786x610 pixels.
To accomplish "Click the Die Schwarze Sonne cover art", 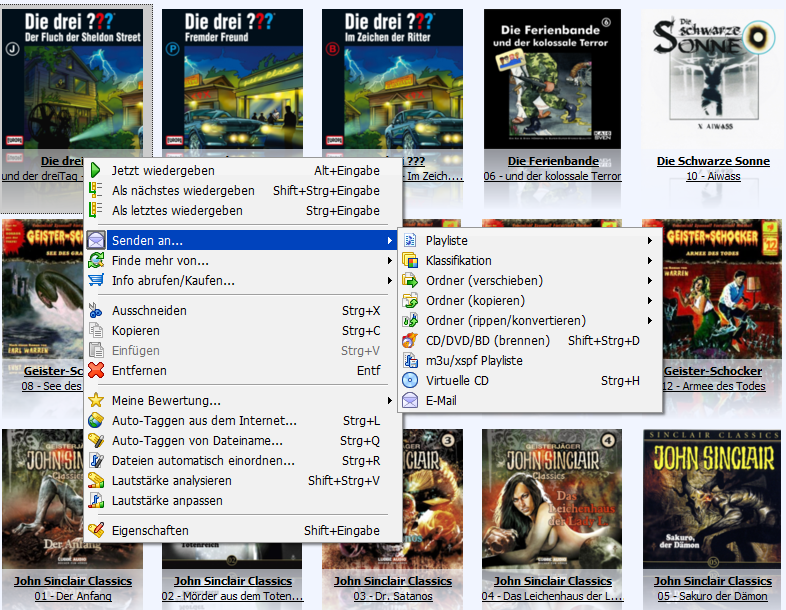I will coord(713,79).
